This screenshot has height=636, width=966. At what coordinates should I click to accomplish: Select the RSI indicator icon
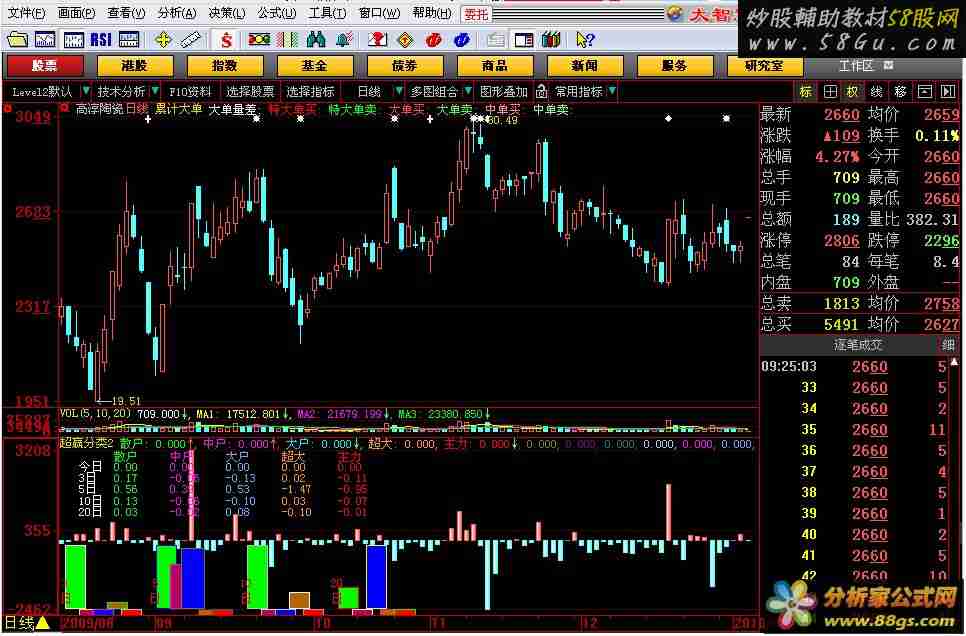click(101, 40)
